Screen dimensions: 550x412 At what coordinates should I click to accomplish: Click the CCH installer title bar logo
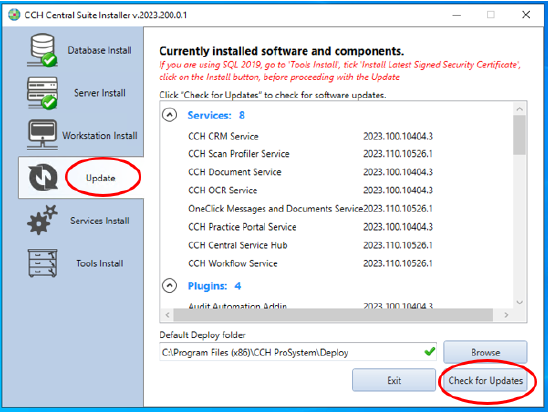tap(14, 15)
